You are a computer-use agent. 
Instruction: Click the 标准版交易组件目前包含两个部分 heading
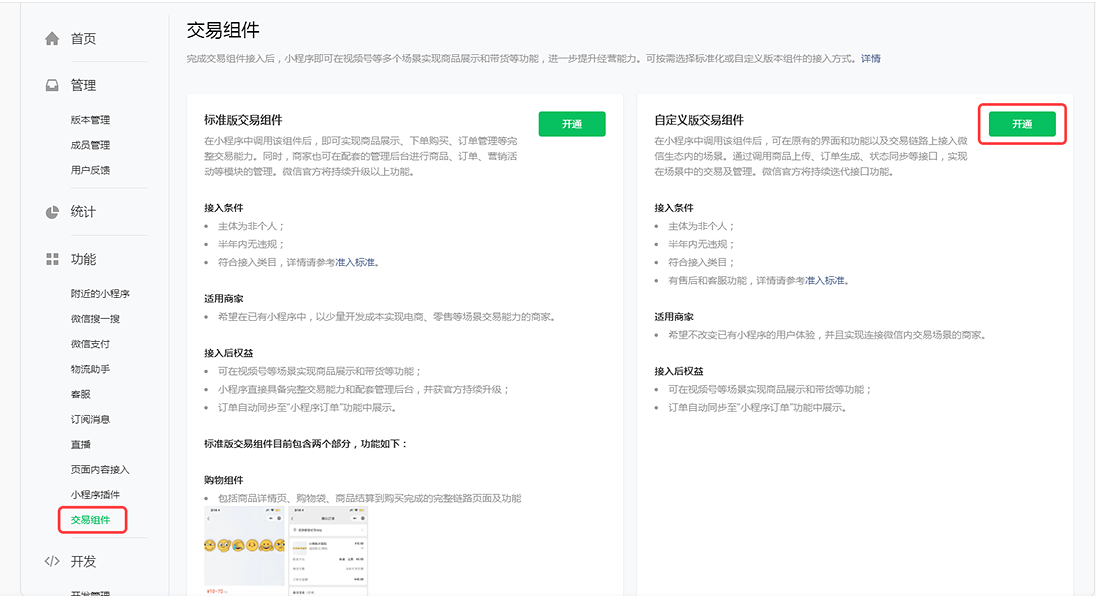tap(305, 444)
